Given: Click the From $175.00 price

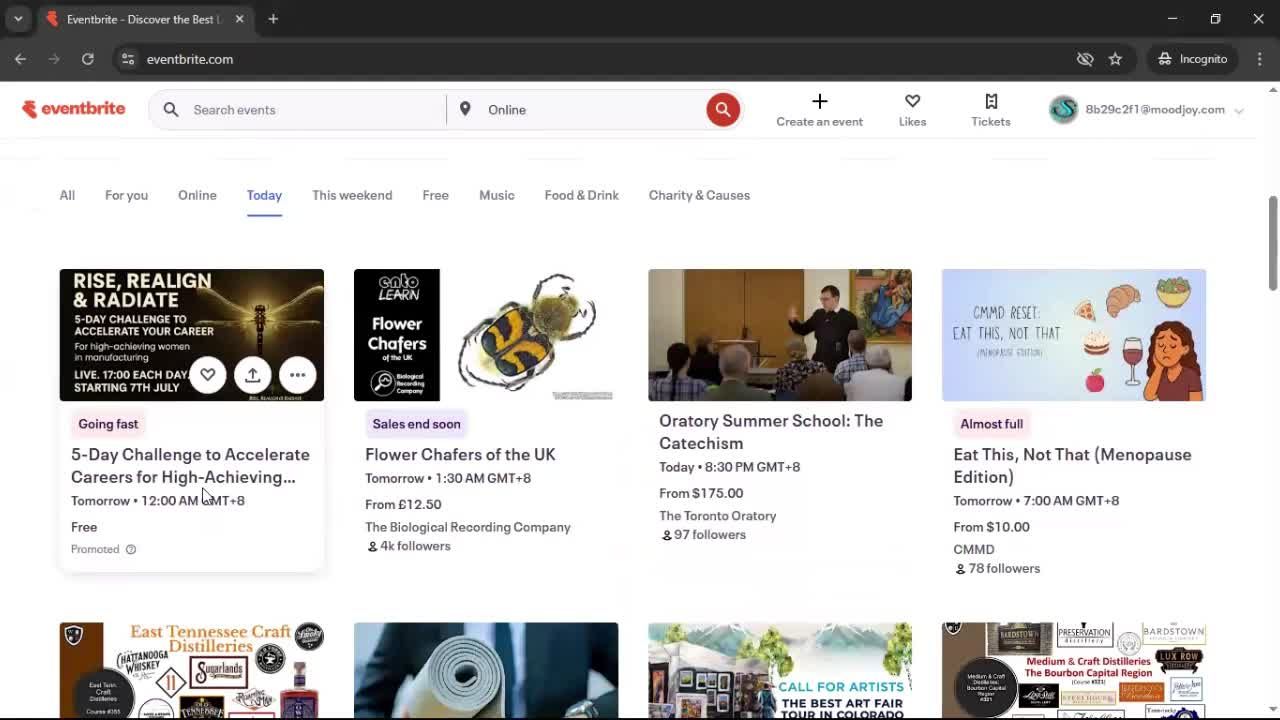Looking at the screenshot, I should point(701,493).
